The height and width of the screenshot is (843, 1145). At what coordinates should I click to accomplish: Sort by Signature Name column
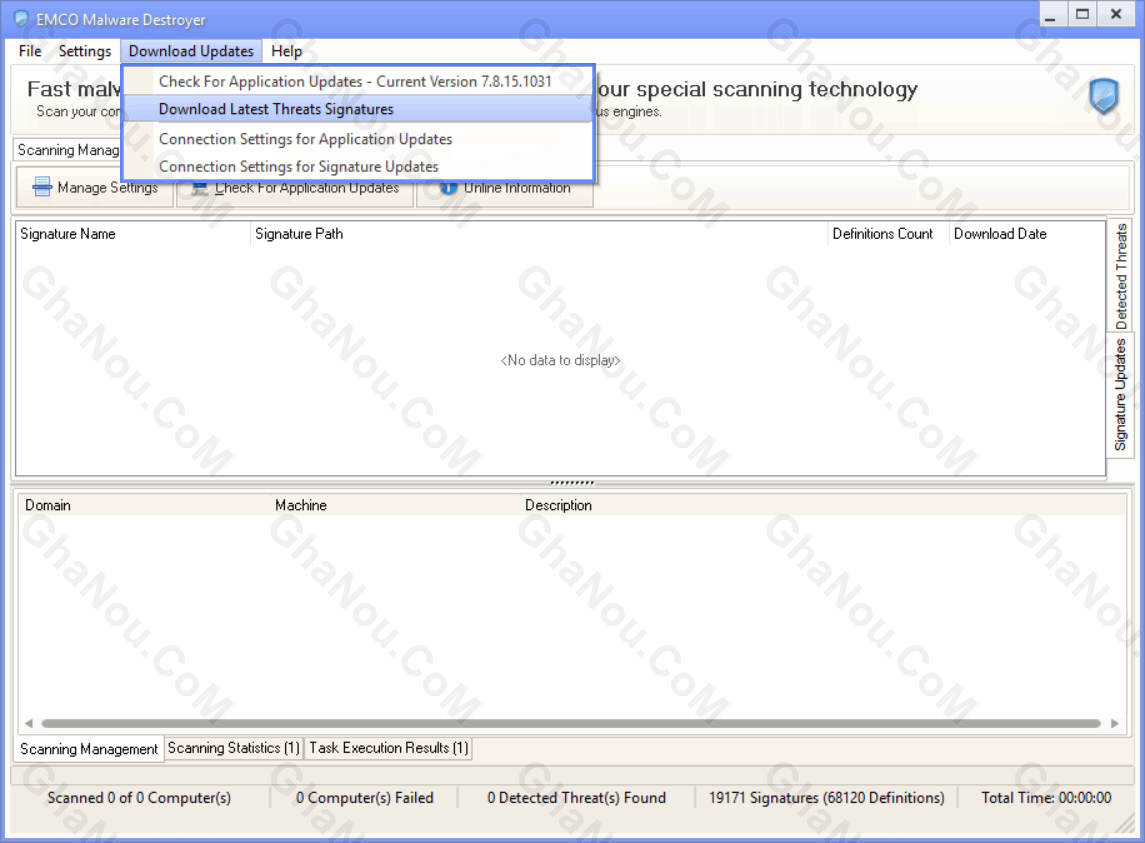point(133,234)
